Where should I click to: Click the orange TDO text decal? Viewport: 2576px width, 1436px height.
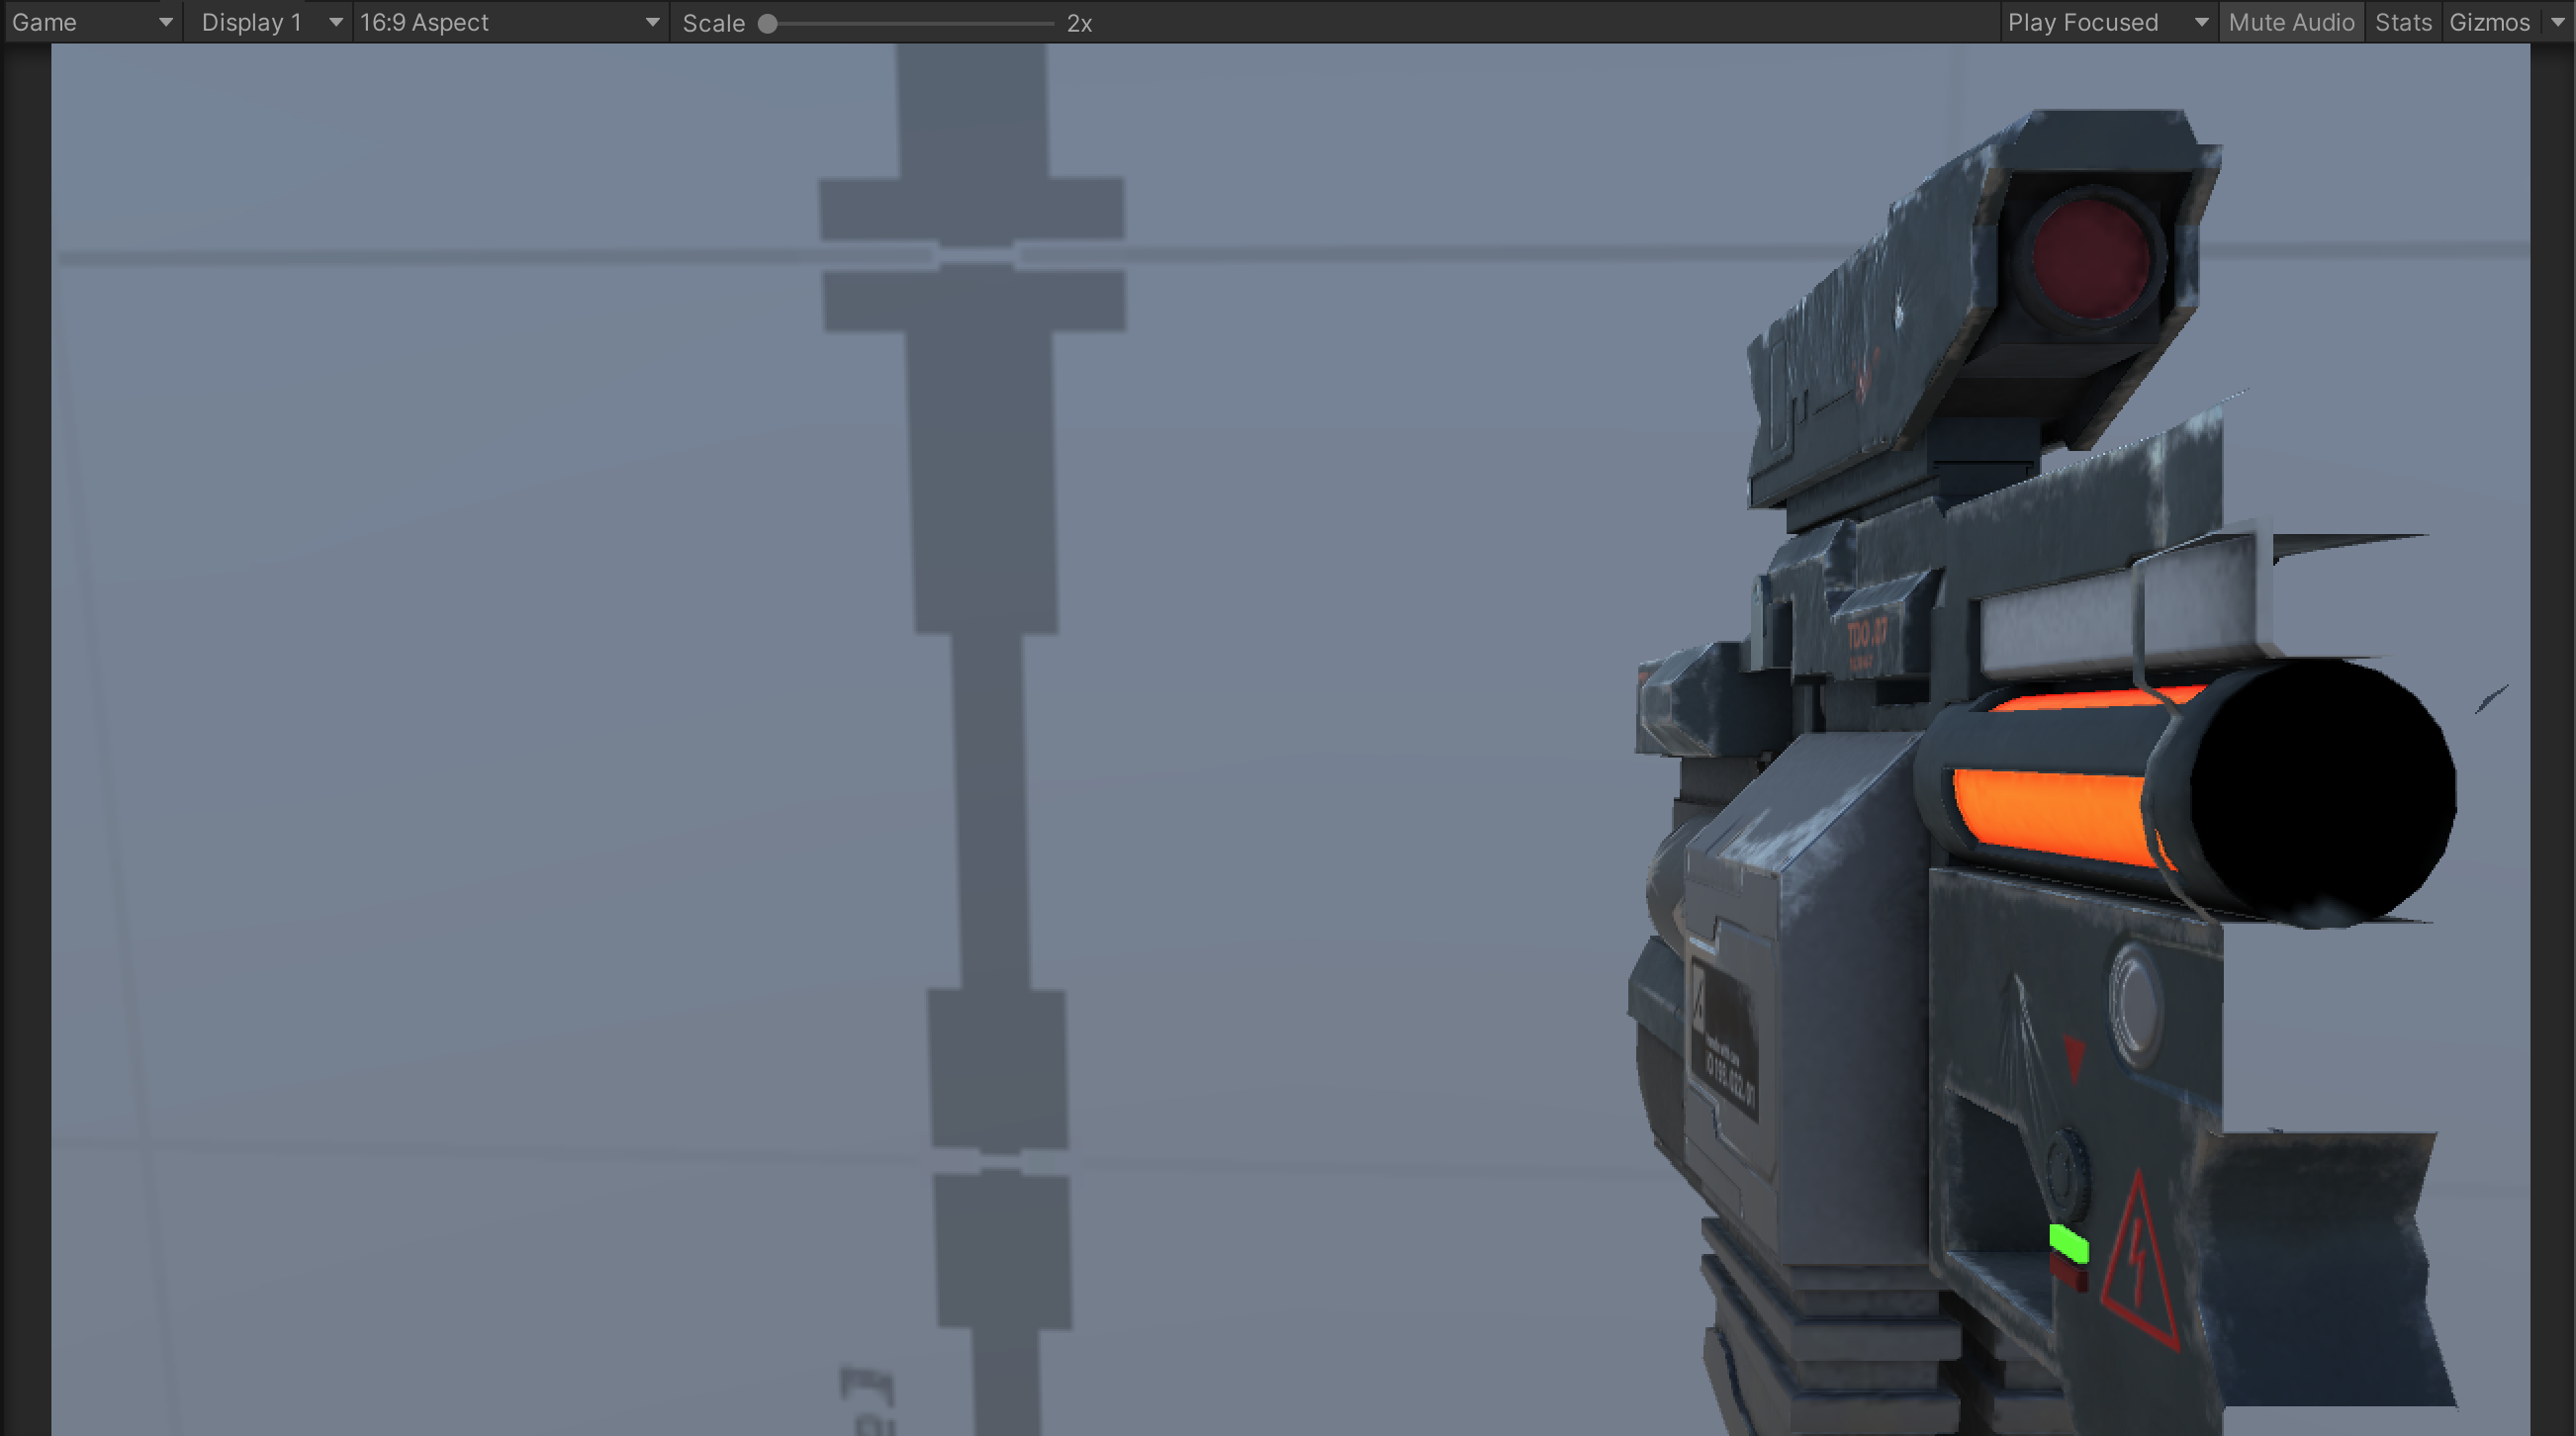click(x=1866, y=635)
